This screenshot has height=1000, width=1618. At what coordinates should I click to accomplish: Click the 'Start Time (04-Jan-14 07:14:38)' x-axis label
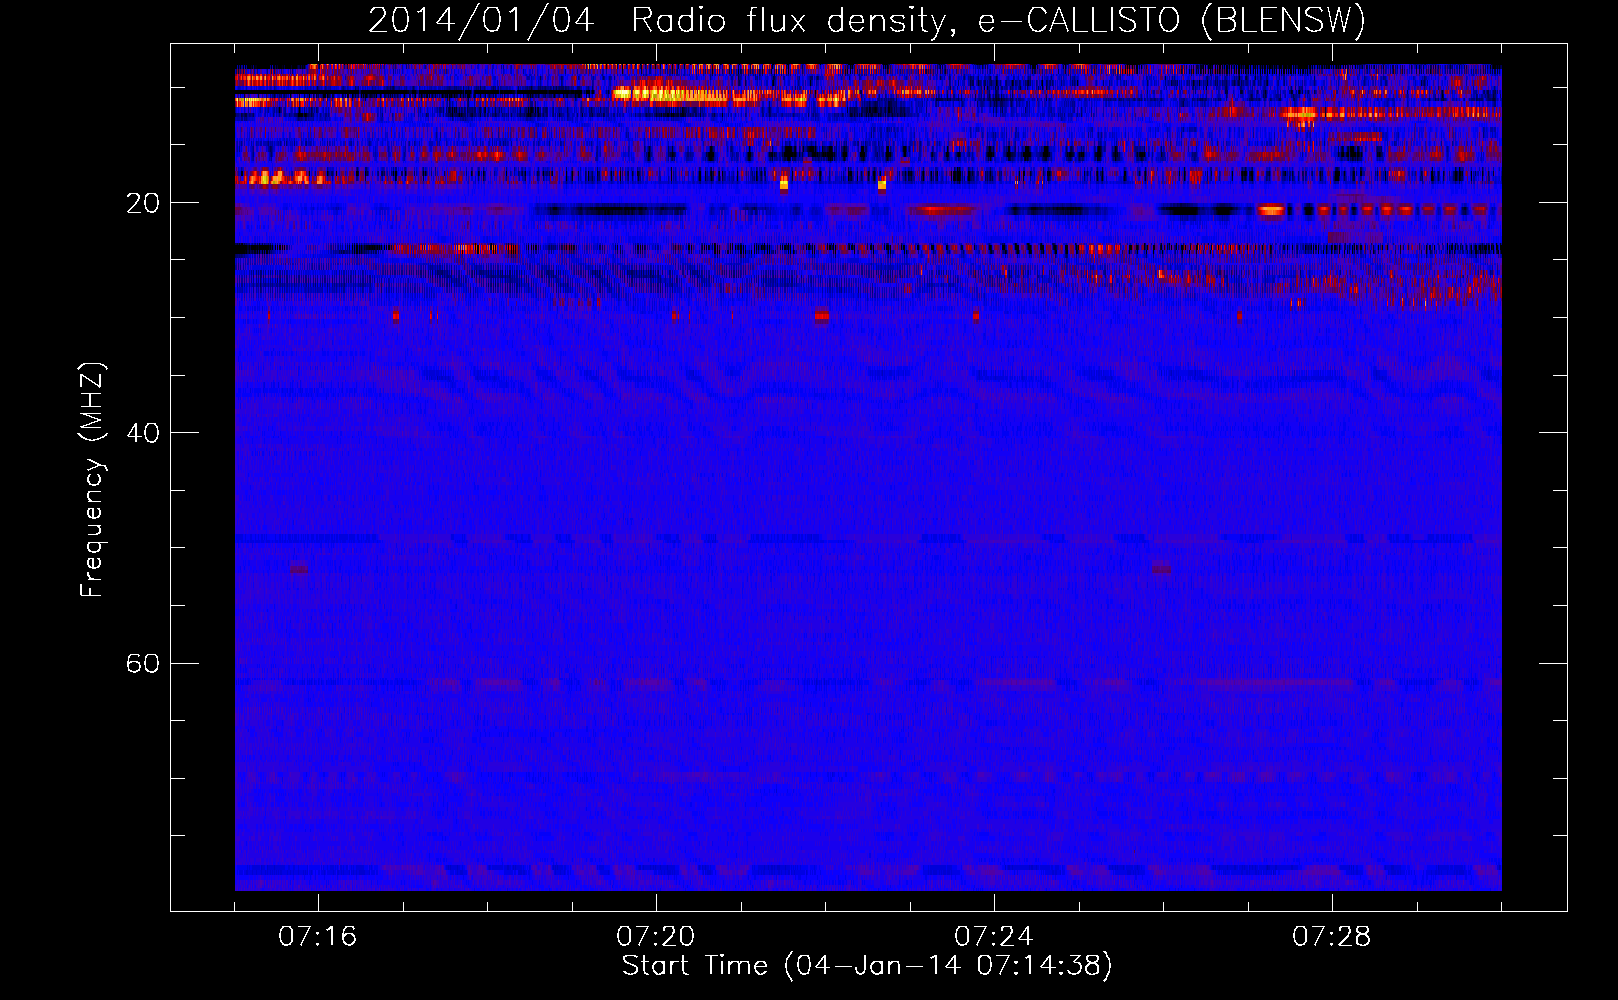(x=867, y=966)
